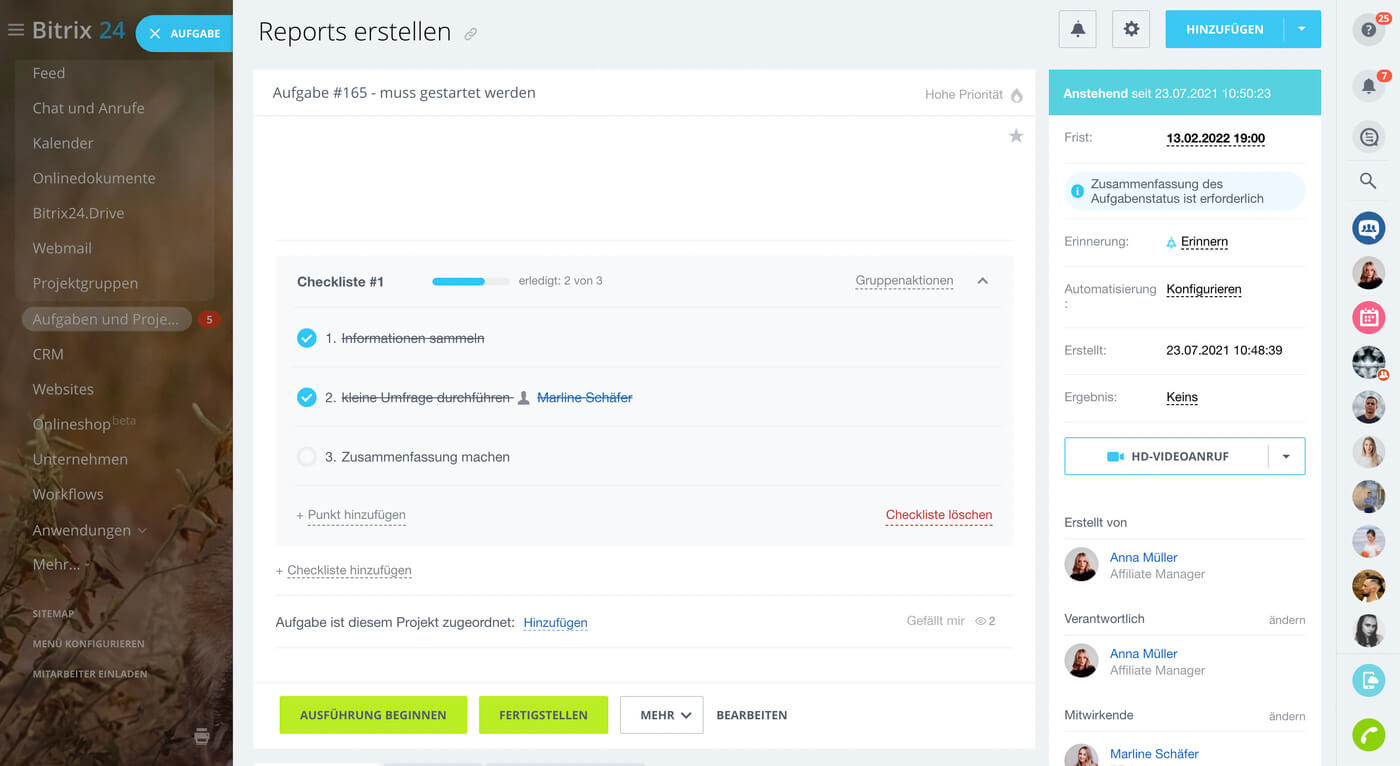Open the help question mark icon
Viewport: 1400px width, 766px height.
[1368, 29]
